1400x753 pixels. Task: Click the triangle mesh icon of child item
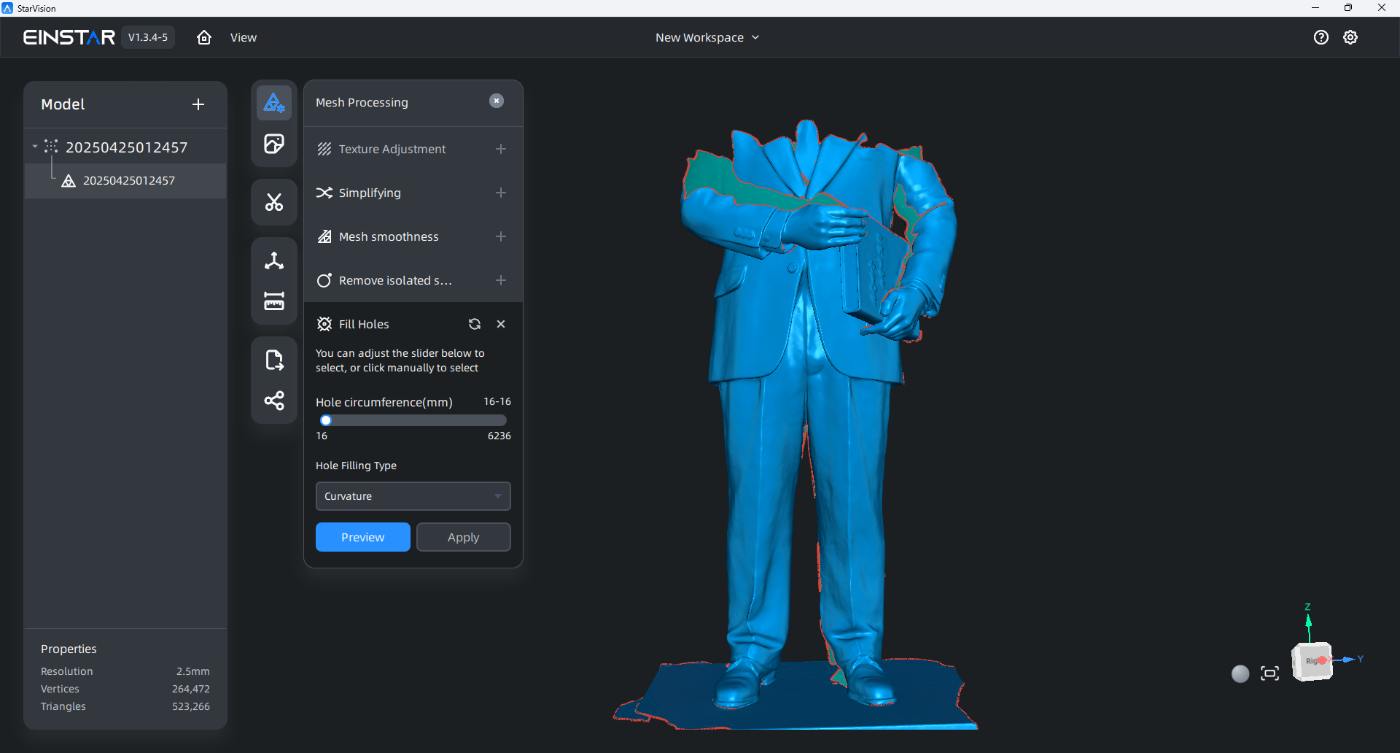pos(68,181)
